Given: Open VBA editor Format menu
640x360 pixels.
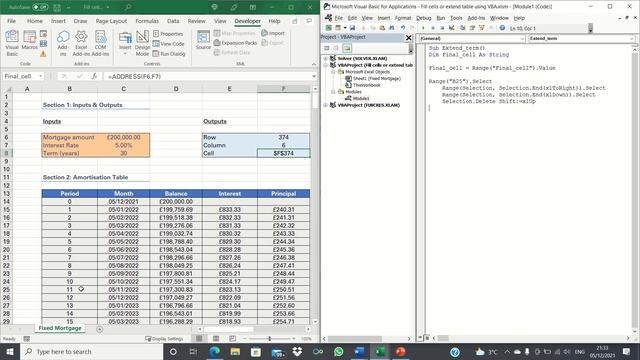Looking at the screenshot, I should [403, 18].
